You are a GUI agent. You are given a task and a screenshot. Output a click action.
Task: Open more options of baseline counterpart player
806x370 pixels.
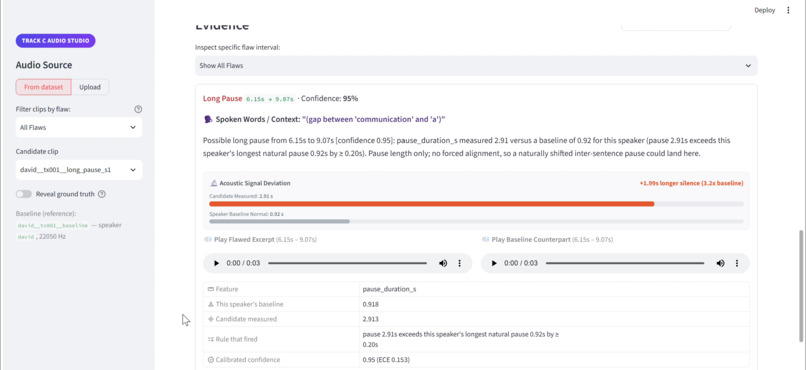point(737,263)
